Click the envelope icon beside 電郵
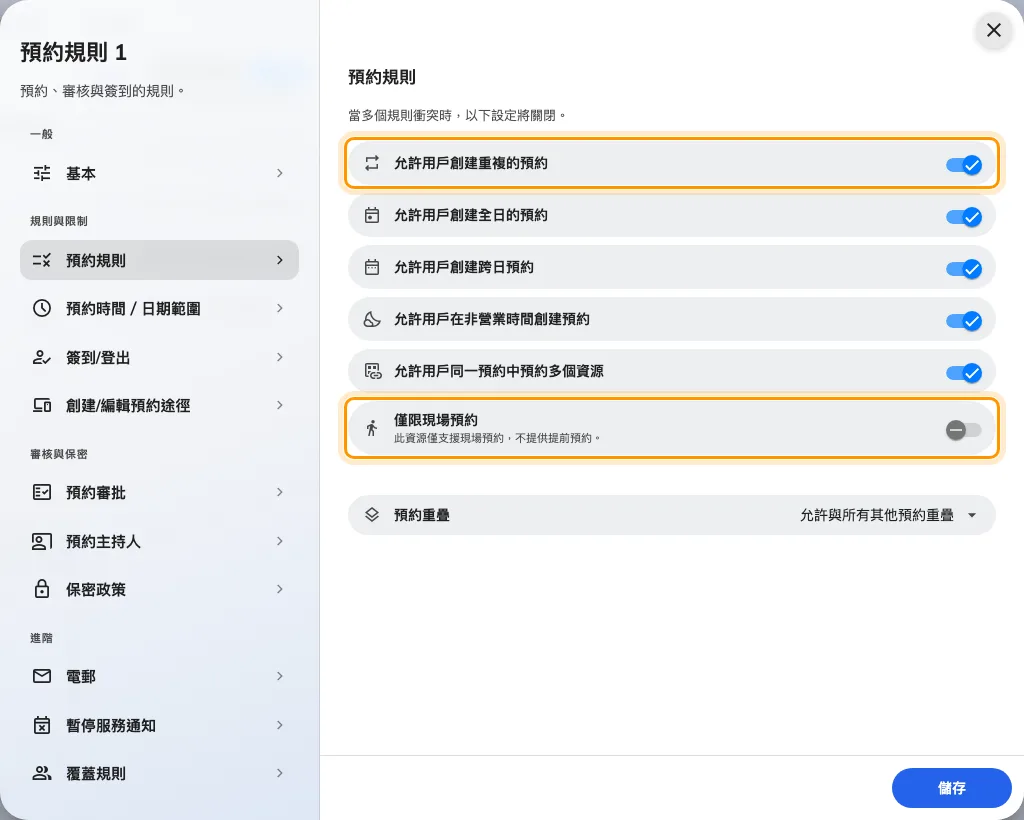This screenshot has height=820, width=1024. point(42,676)
